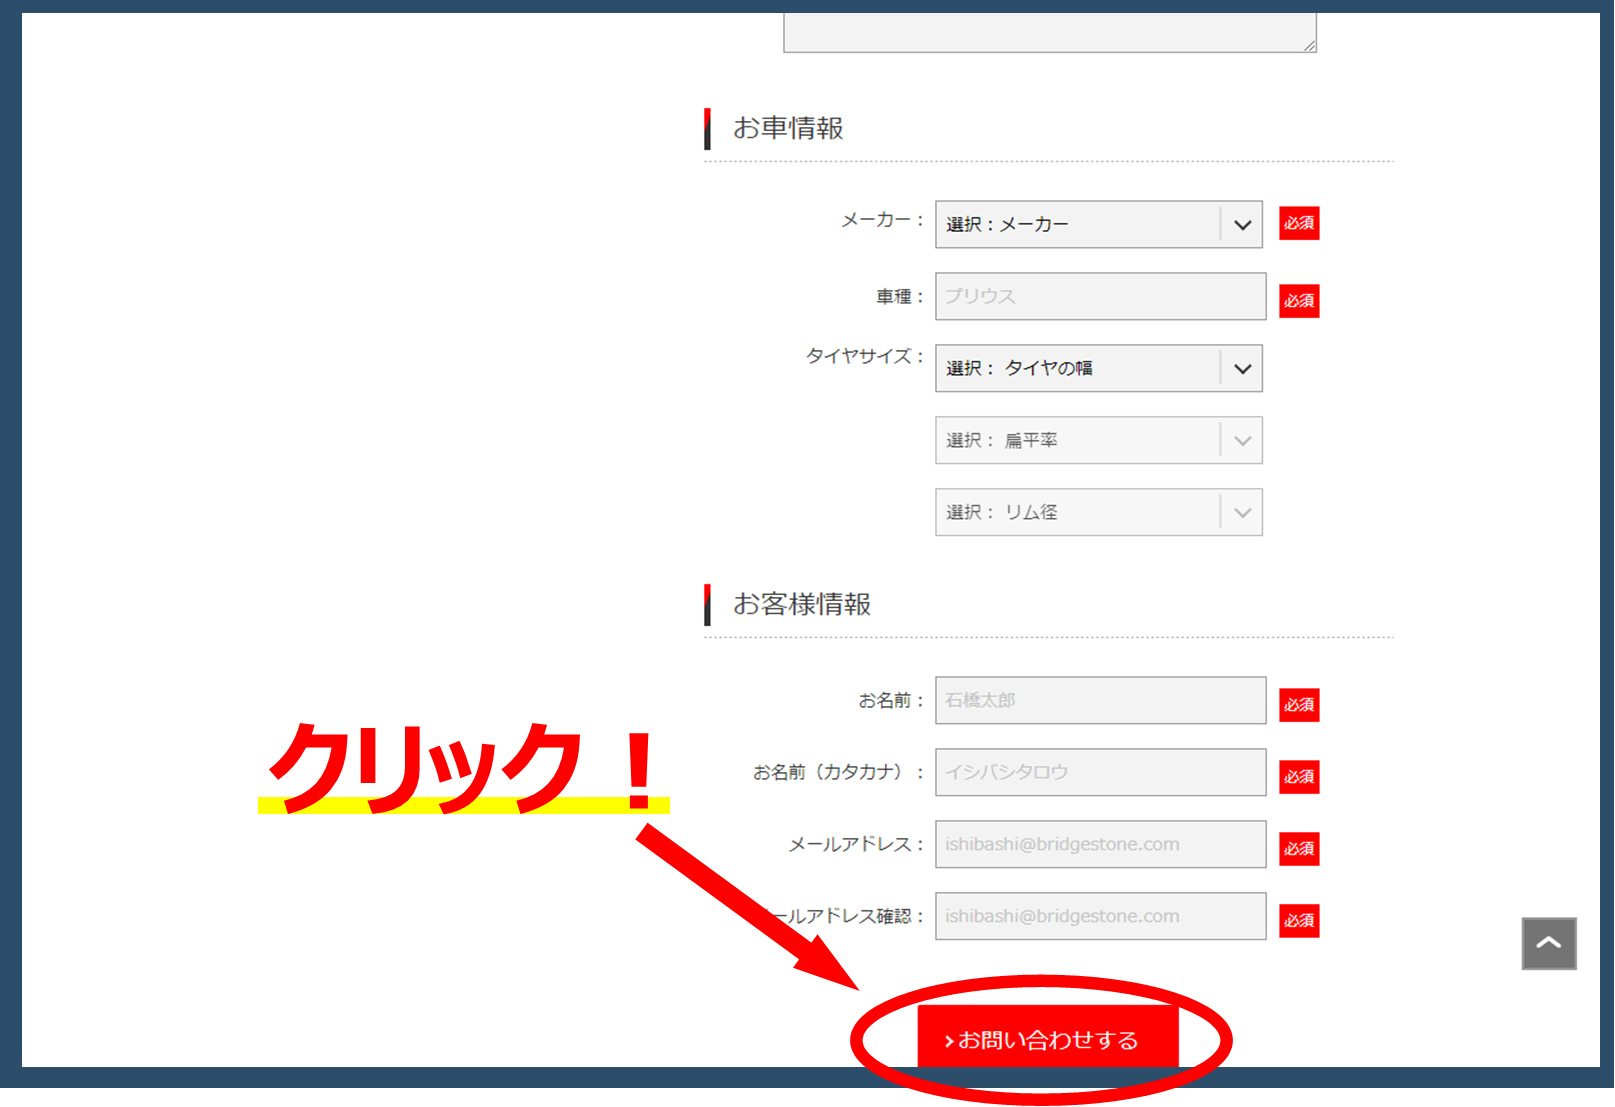Click the scroll-to-top arrow button
This screenshot has width=1615, height=1107.
coord(1548,943)
